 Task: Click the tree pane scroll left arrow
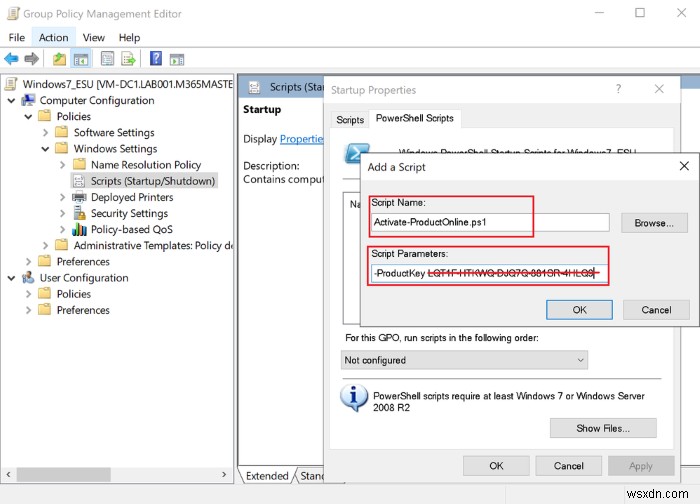point(8,475)
